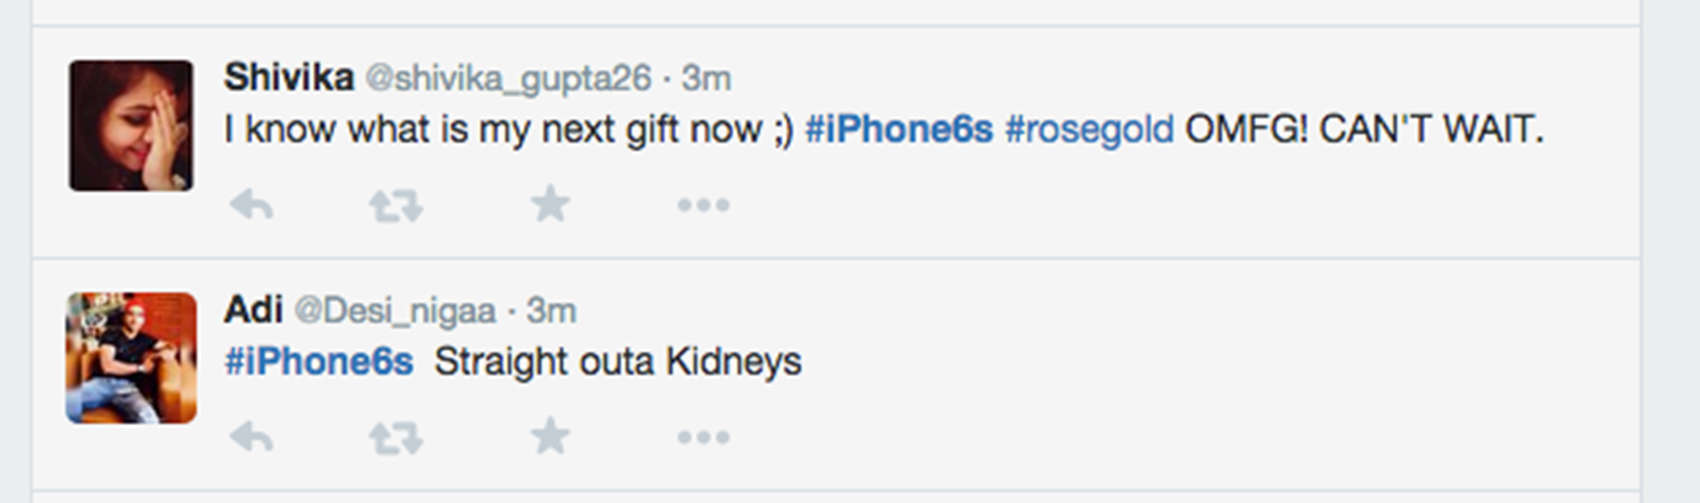Open the 3m timestamp on Shivika's tweet

point(706,78)
